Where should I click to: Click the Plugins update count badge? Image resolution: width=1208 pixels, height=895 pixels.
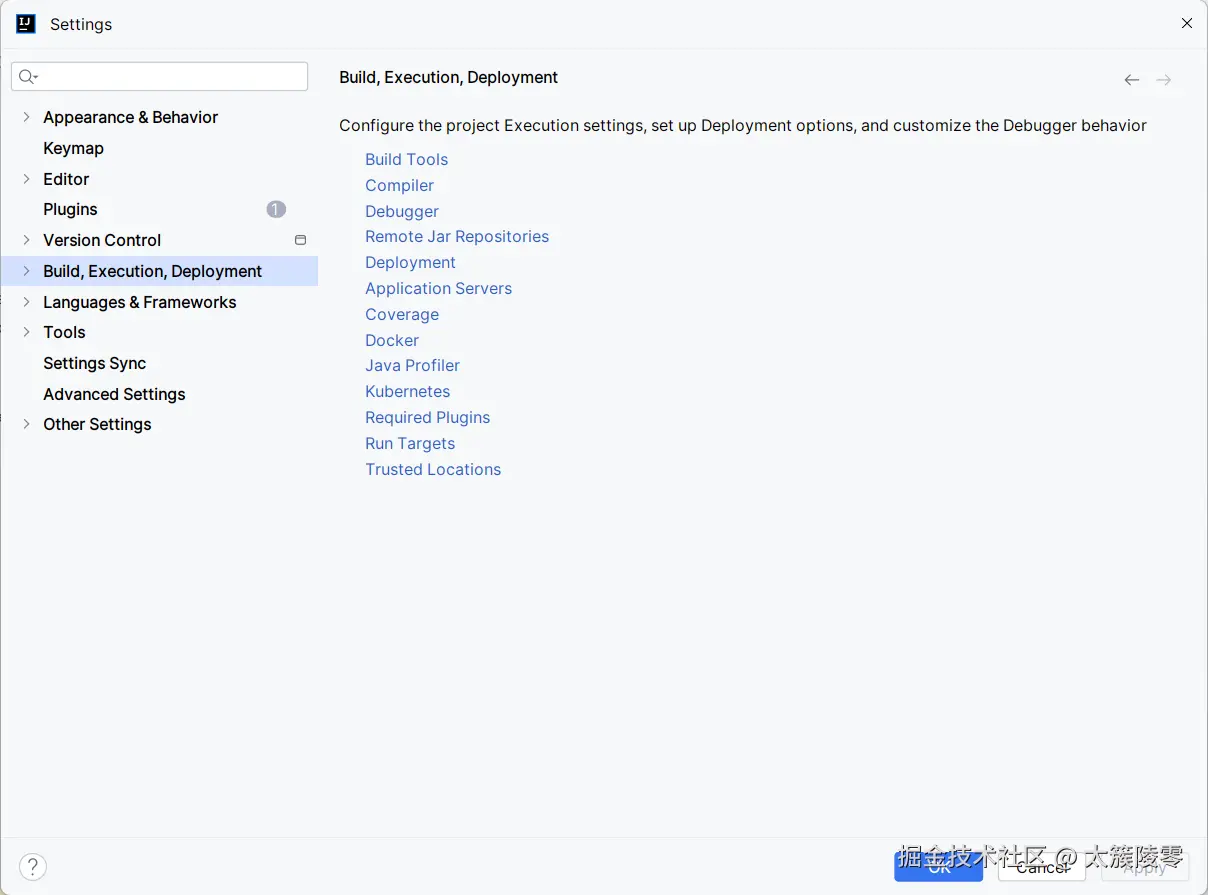tap(276, 209)
